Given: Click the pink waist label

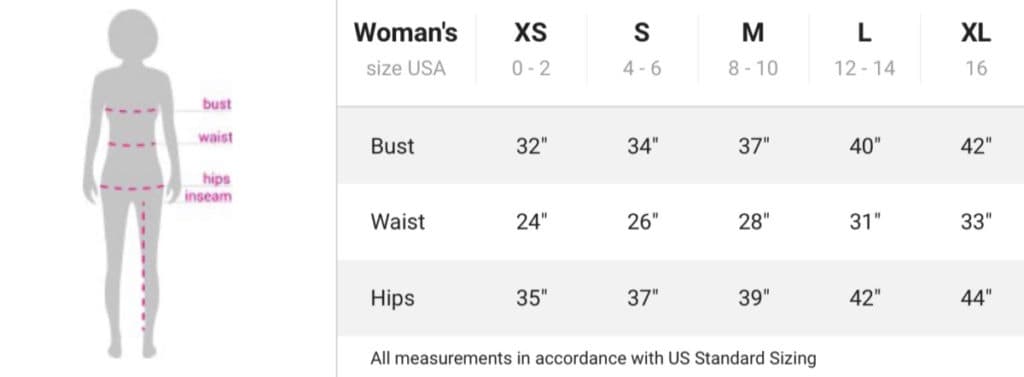Looking at the screenshot, I should point(215,138).
